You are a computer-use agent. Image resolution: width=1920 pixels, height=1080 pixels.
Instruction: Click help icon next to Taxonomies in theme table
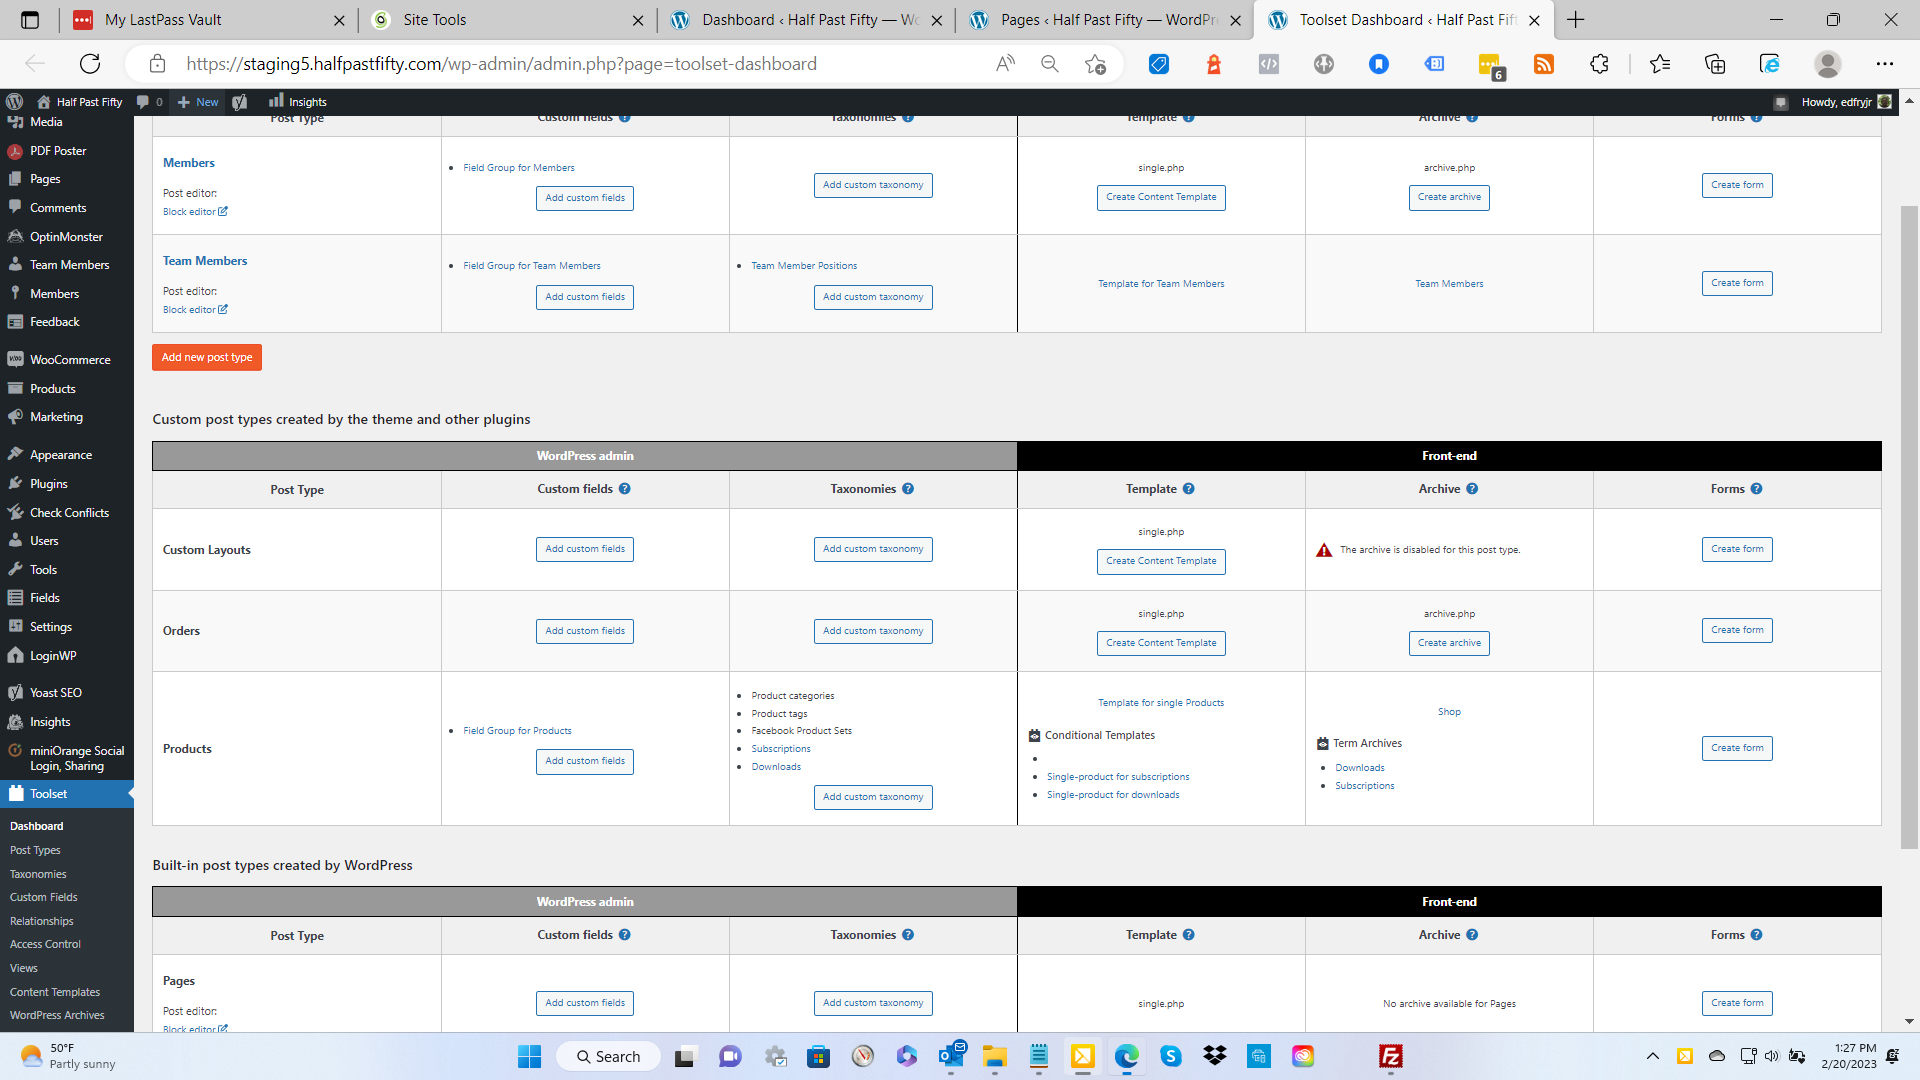click(908, 489)
